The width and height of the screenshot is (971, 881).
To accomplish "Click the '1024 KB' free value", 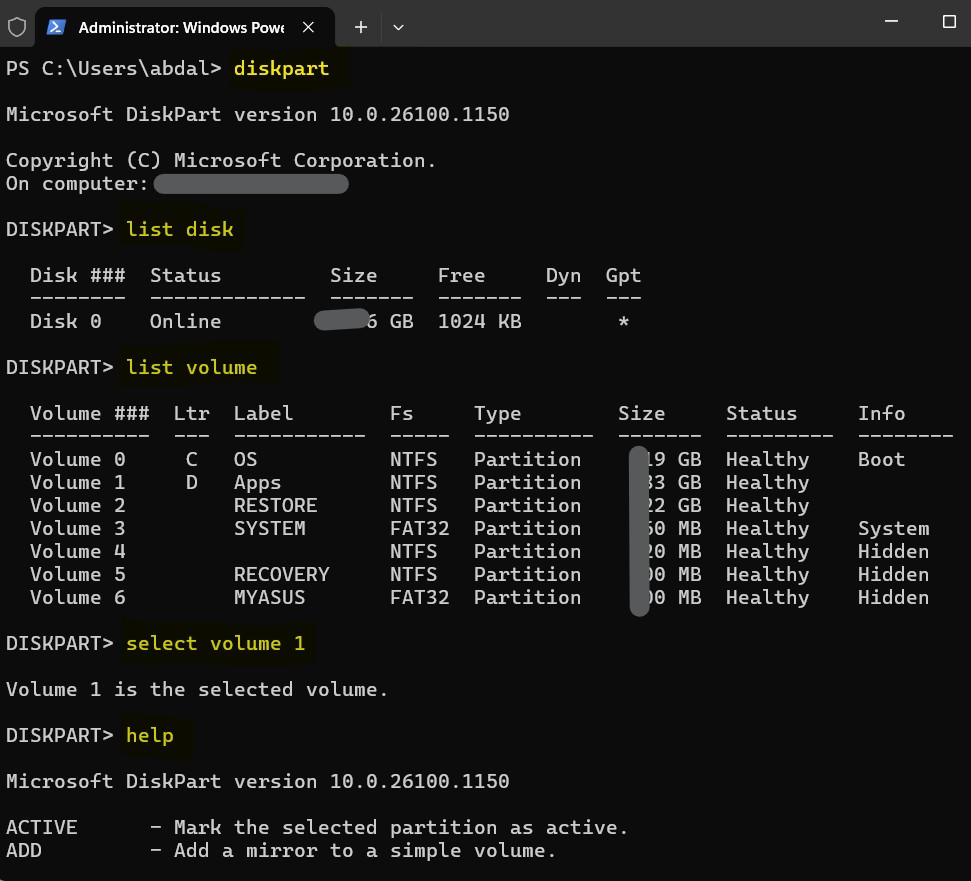I will click(479, 321).
